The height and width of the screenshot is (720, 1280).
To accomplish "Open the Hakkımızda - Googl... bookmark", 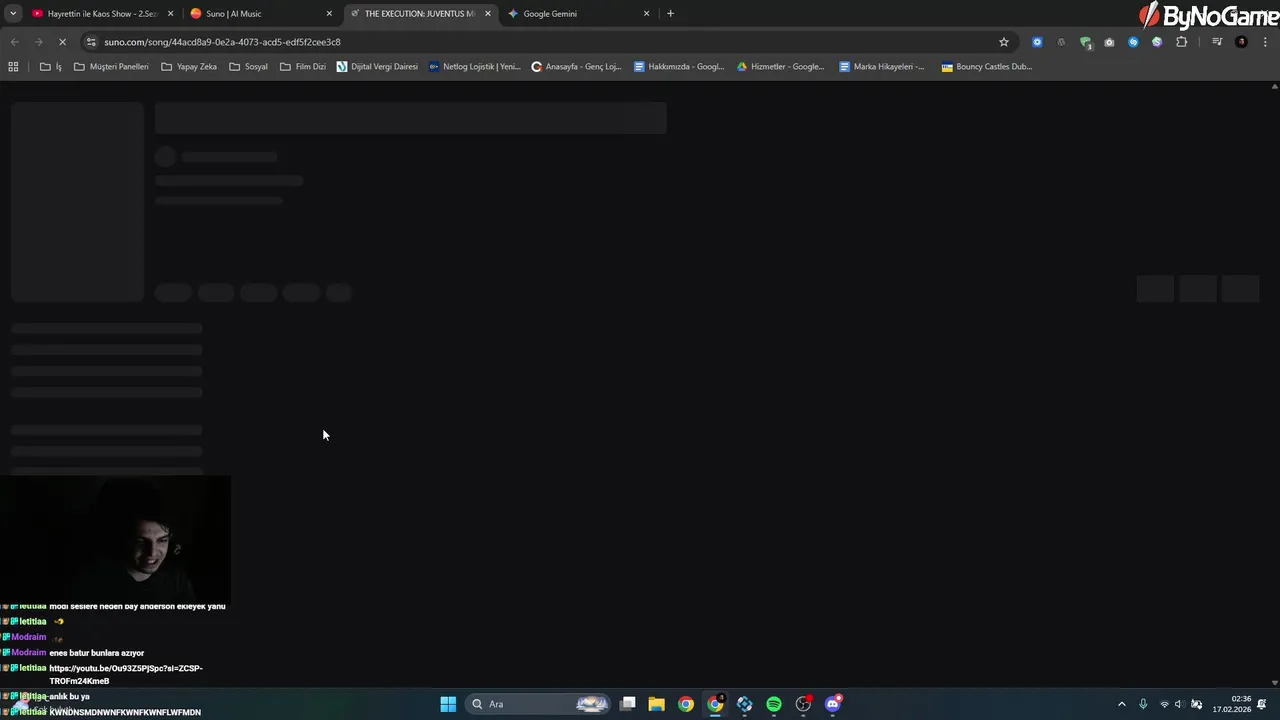I will (679, 67).
